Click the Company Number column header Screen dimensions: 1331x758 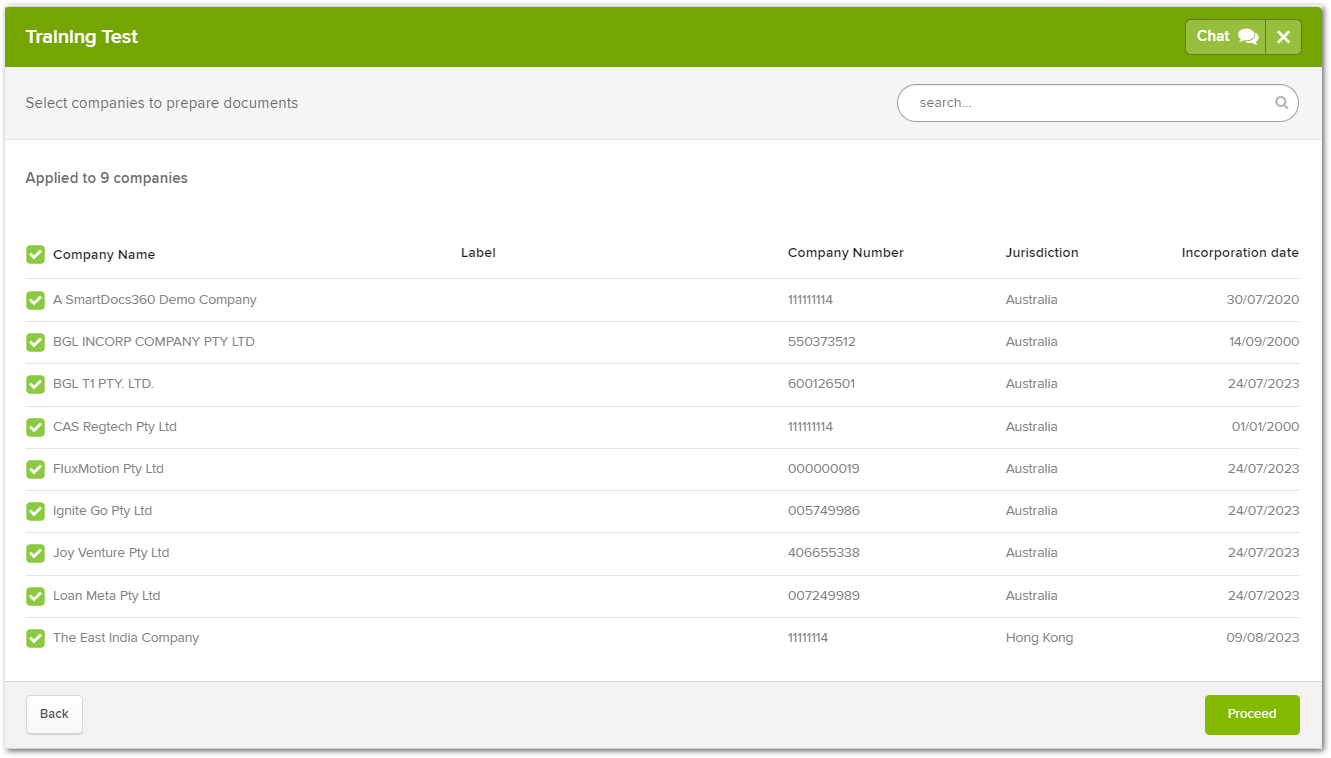tap(846, 253)
